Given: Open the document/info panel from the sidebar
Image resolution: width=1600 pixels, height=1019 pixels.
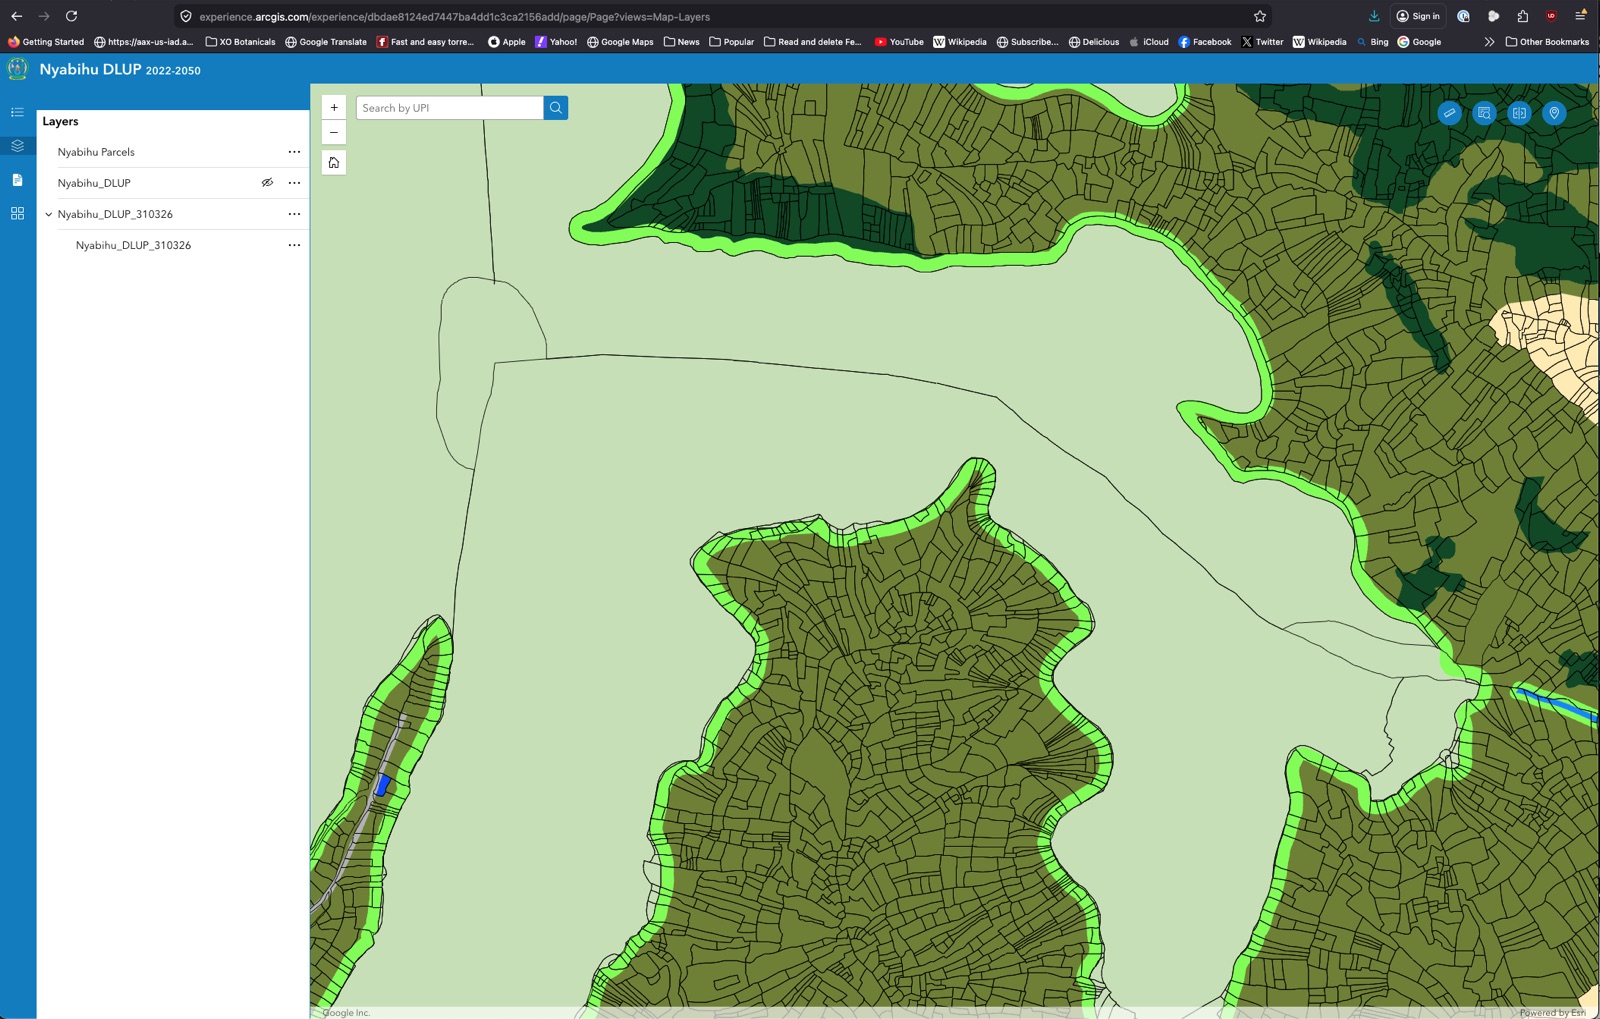Looking at the screenshot, I should pyautogui.click(x=16, y=180).
